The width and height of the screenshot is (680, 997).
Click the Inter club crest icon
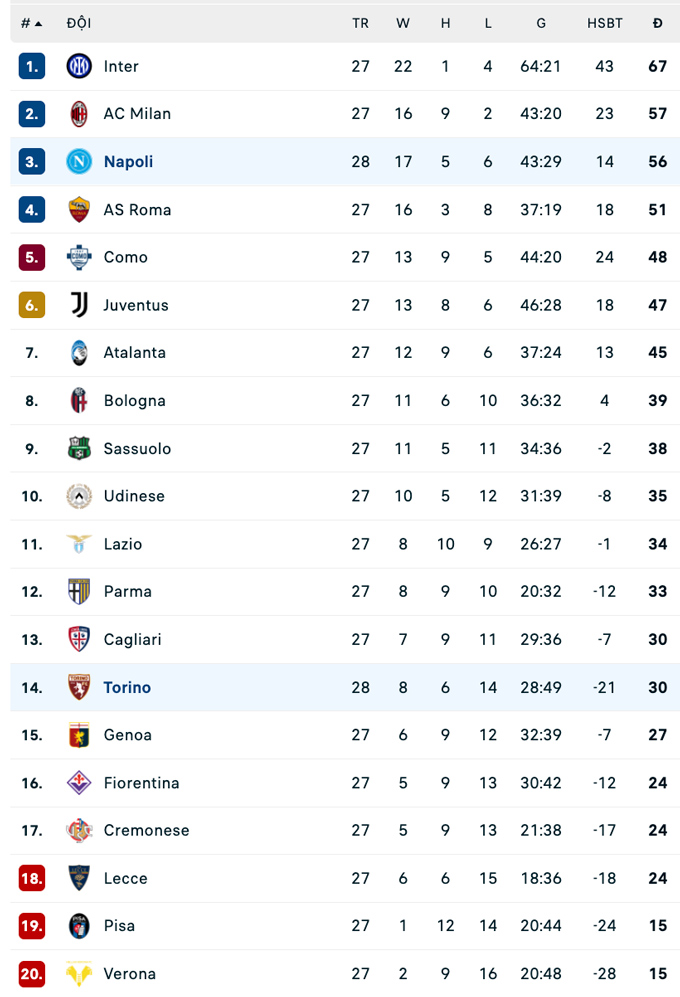(x=79, y=66)
